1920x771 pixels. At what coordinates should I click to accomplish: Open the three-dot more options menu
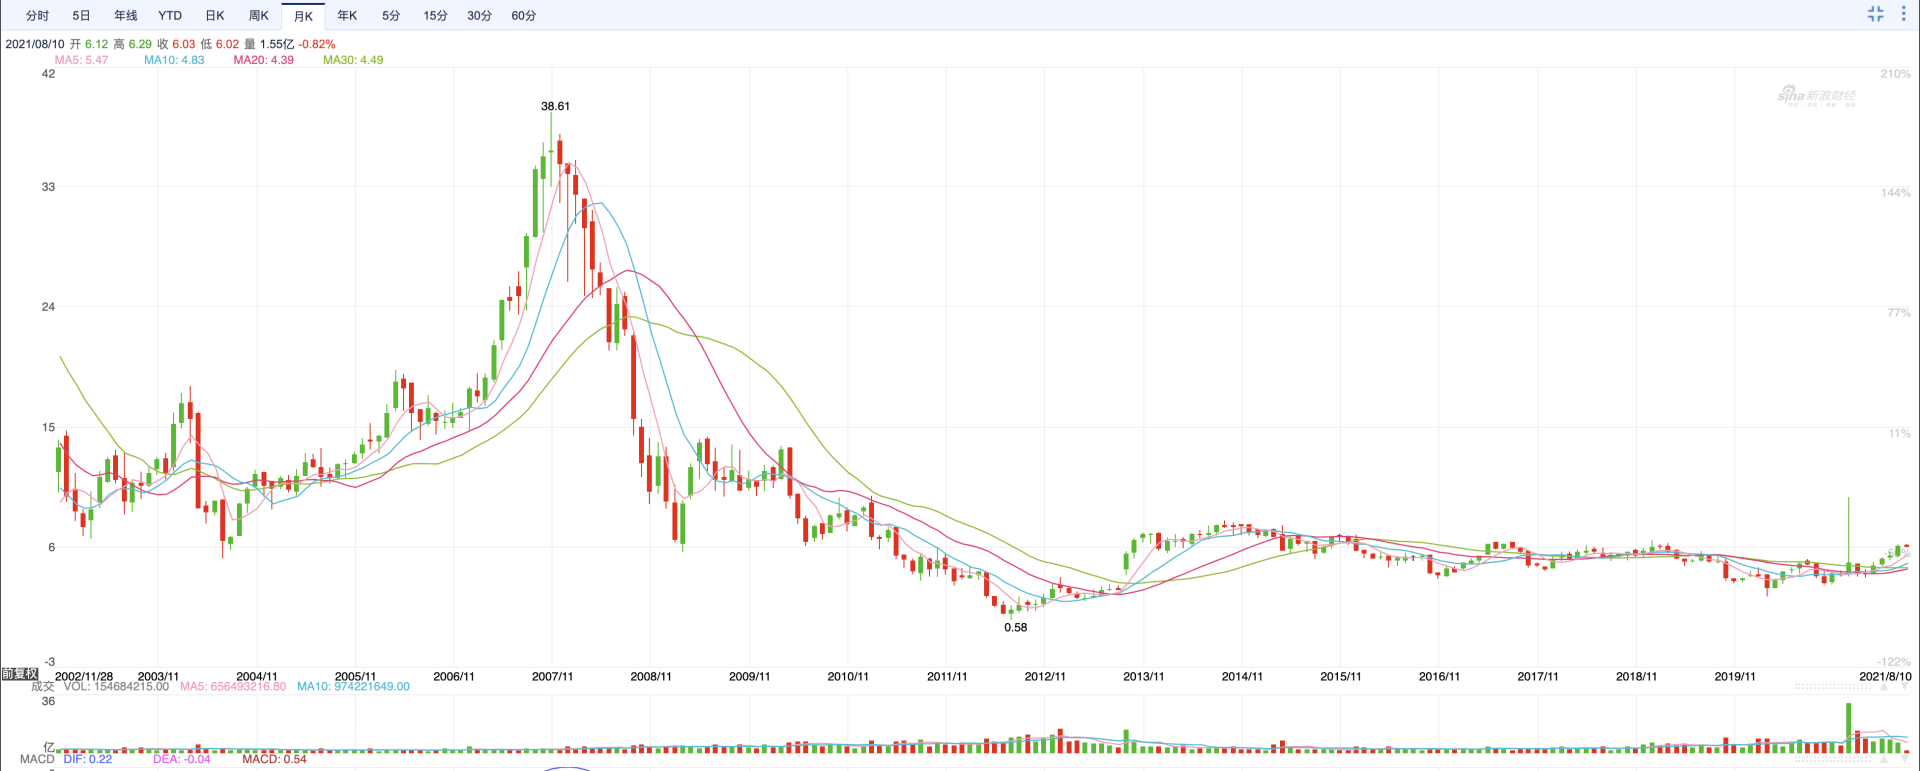coord(1903,14)
